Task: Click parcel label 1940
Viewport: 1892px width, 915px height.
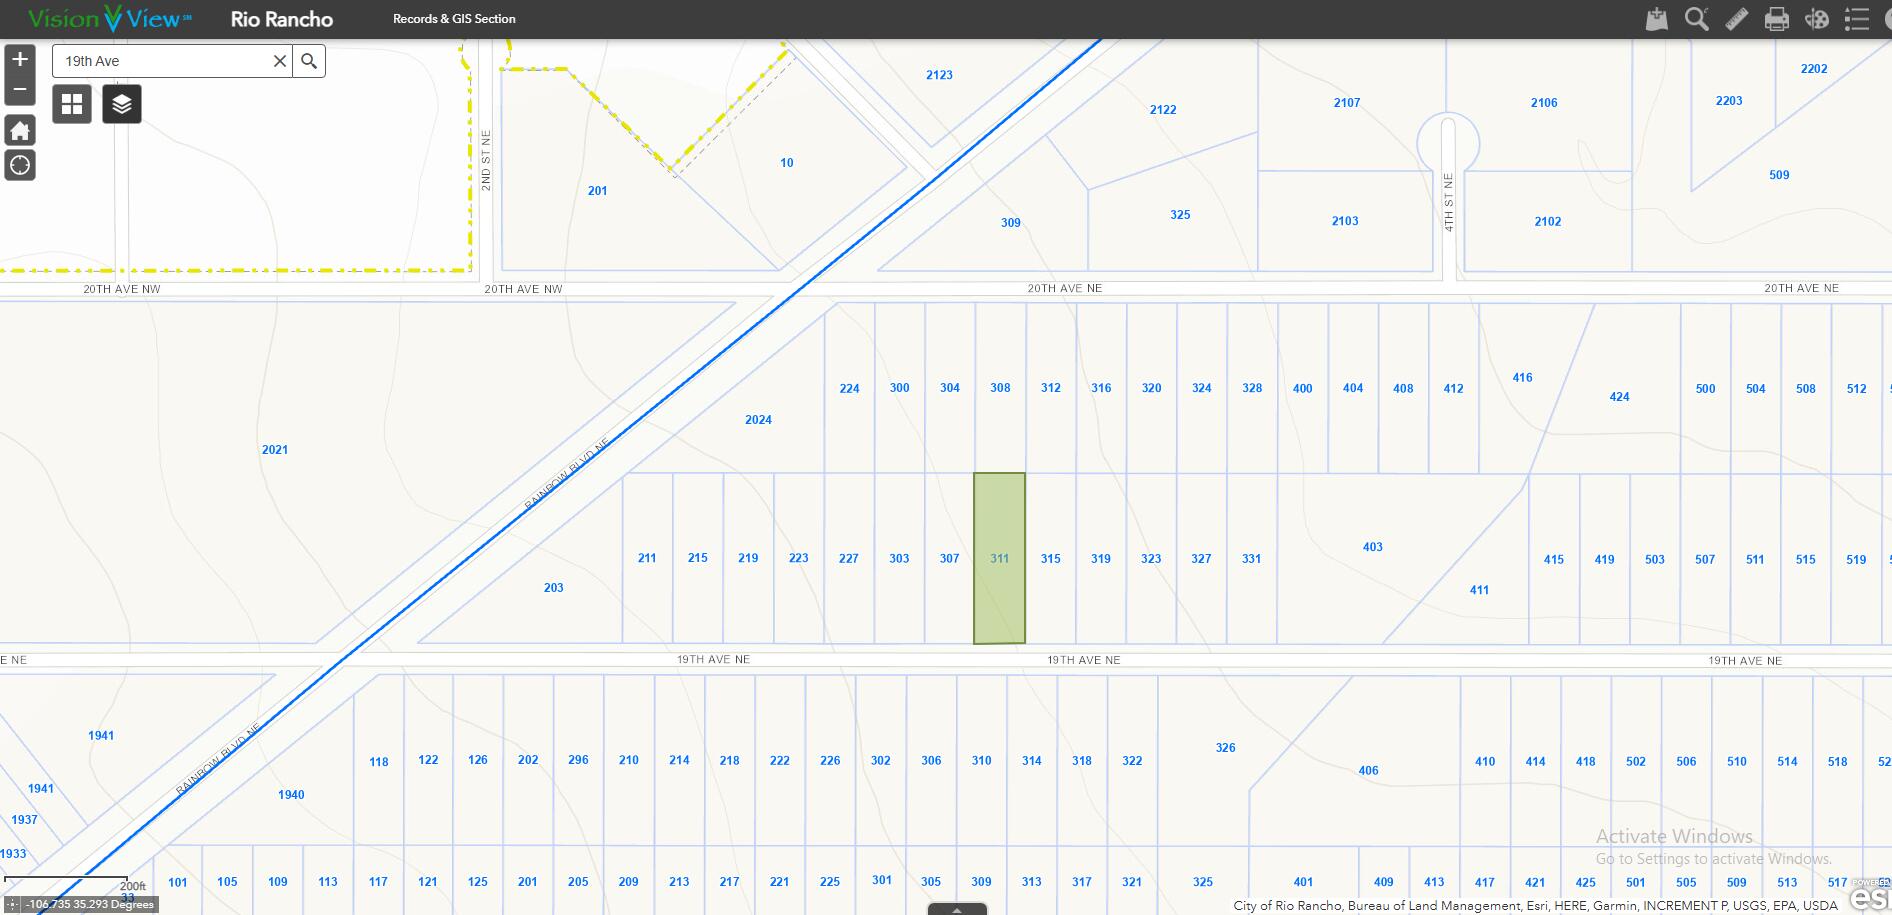Action: click(x=291, y=795)
